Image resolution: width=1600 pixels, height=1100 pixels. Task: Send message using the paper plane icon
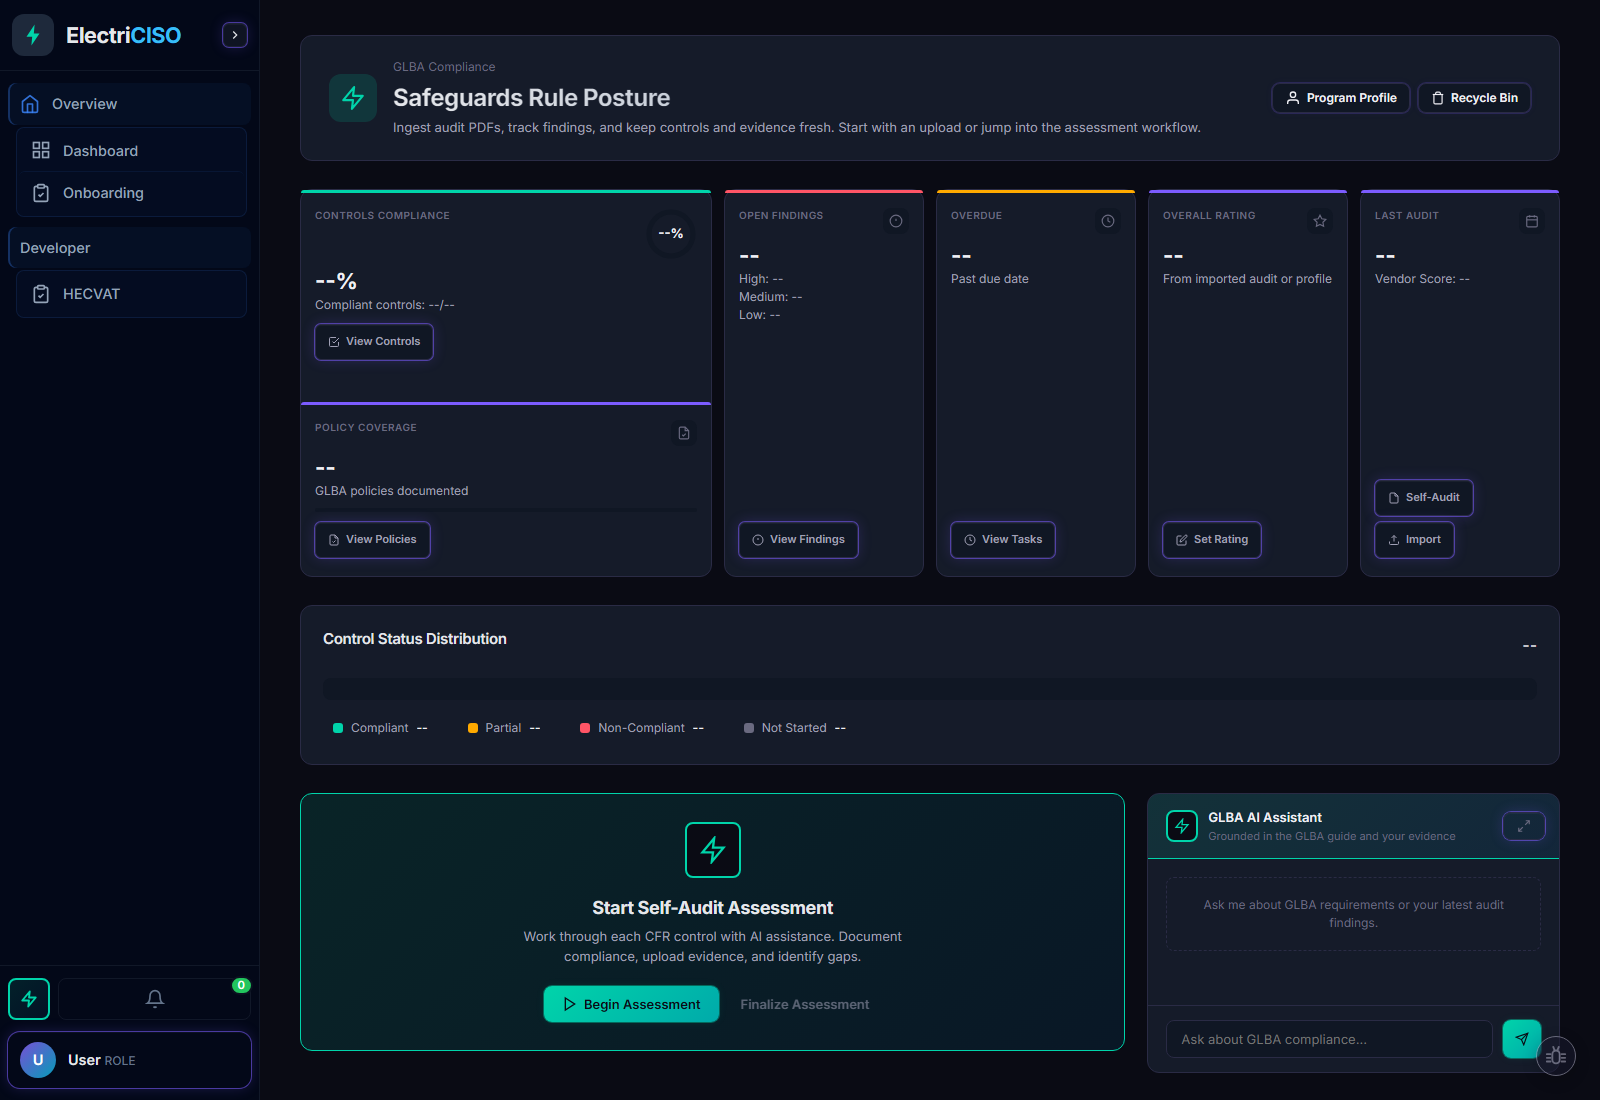click(1521, 1039)
